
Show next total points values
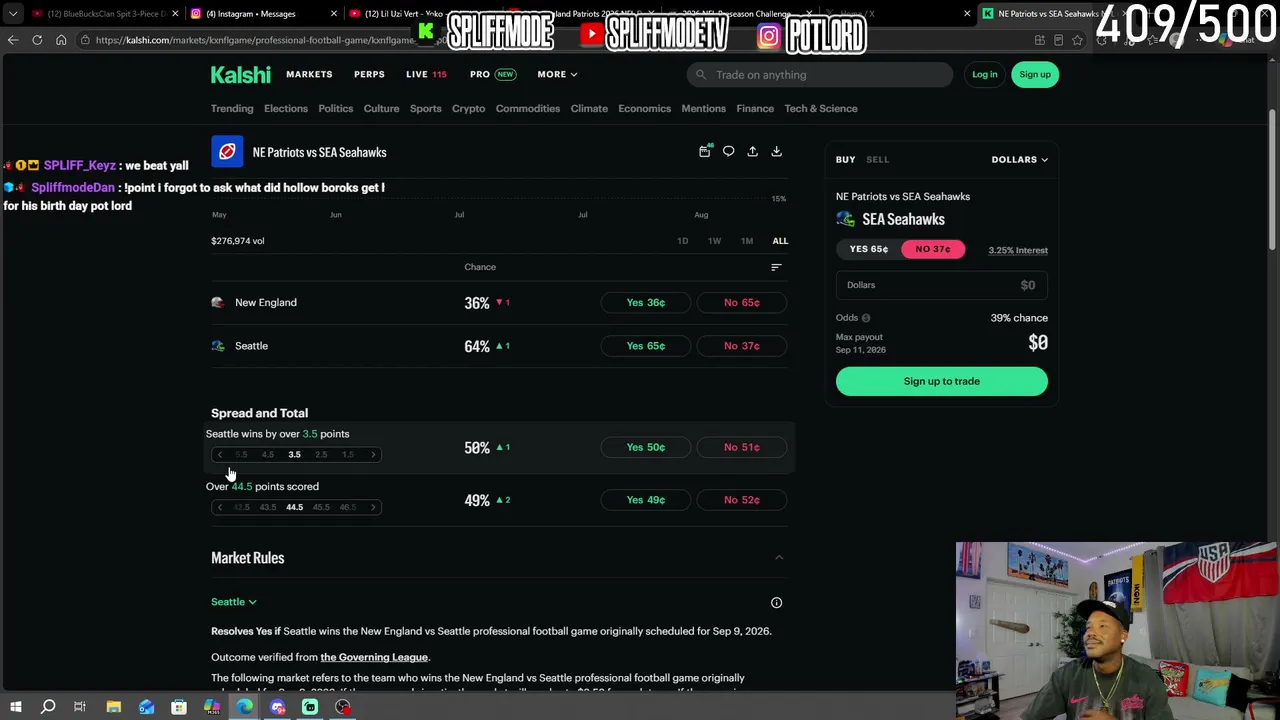[x=373, y=507]
